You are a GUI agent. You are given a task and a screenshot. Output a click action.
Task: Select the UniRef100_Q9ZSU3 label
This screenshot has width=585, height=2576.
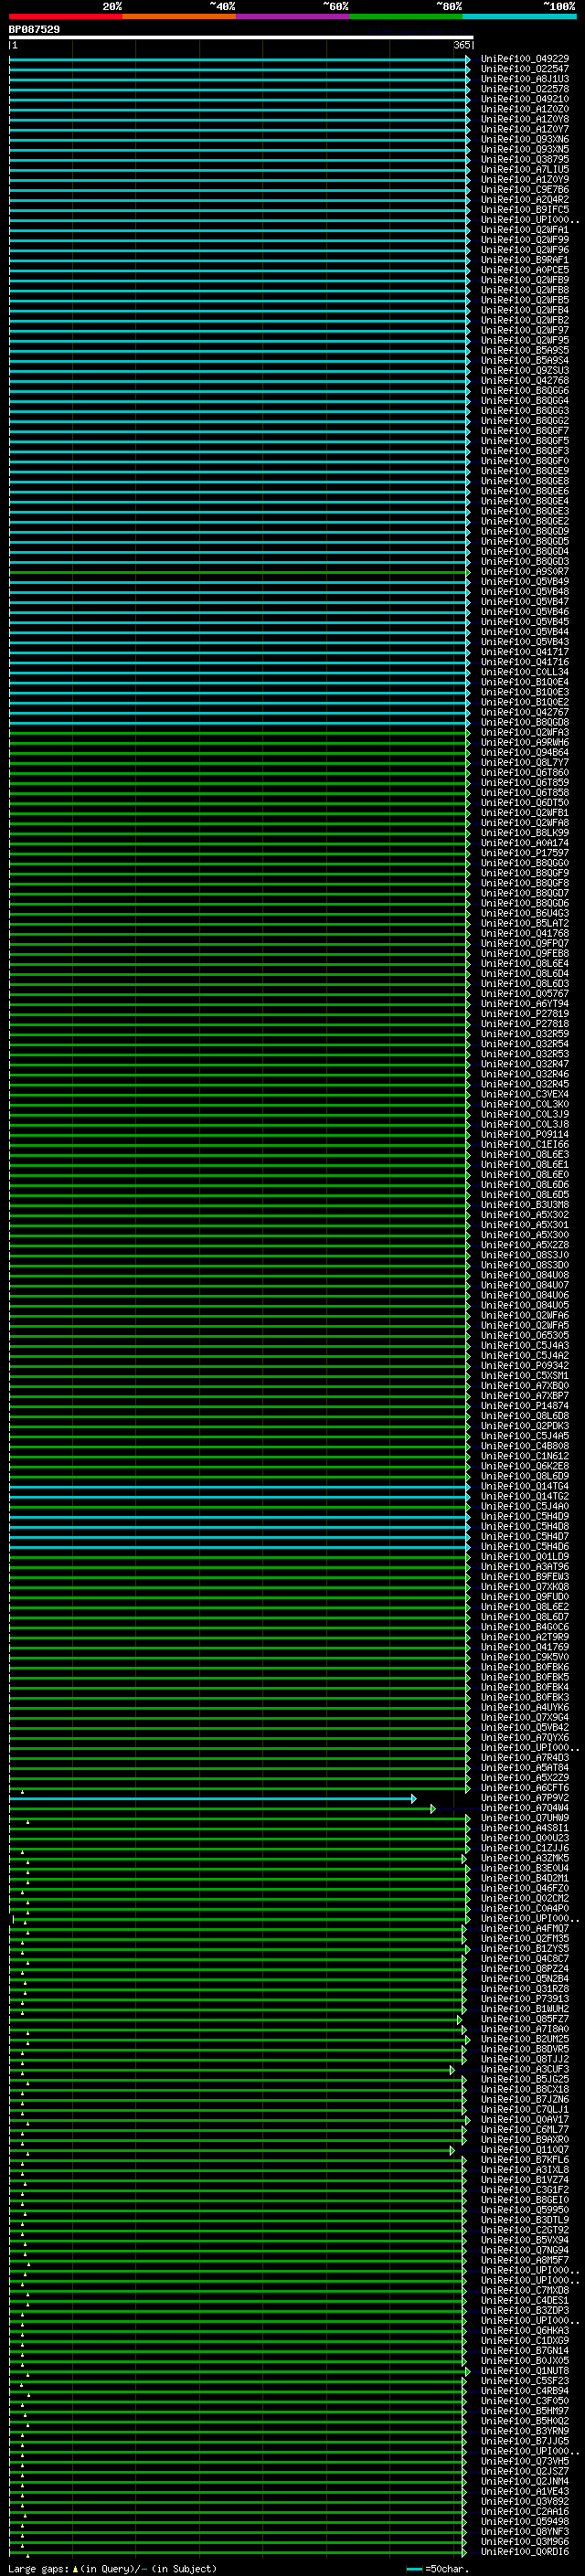point(525,371)
